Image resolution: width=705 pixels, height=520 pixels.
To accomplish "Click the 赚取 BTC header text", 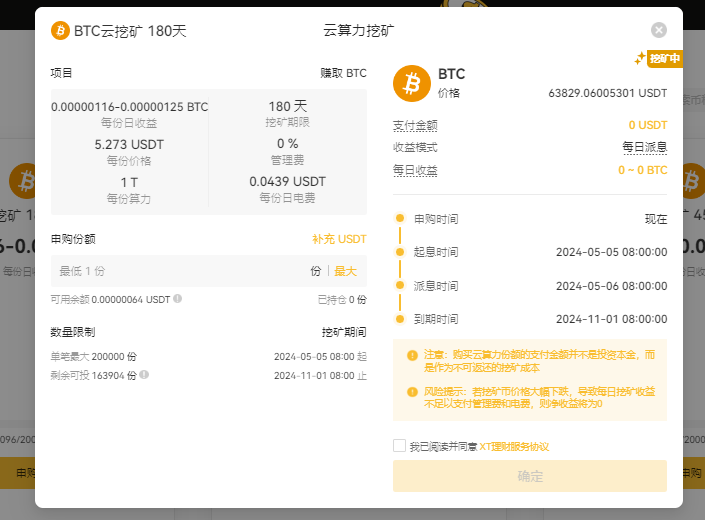I will click(344, 73).
